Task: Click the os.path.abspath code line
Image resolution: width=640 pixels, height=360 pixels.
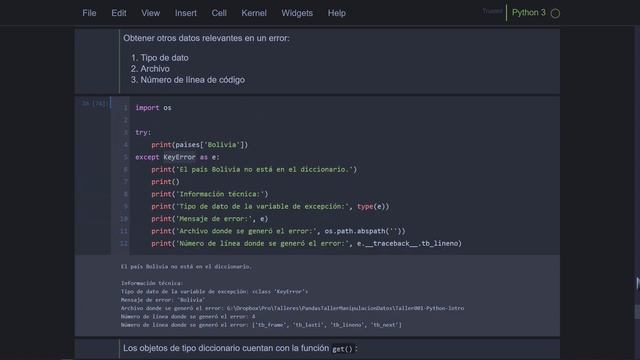Action: (x=278, y=231)
